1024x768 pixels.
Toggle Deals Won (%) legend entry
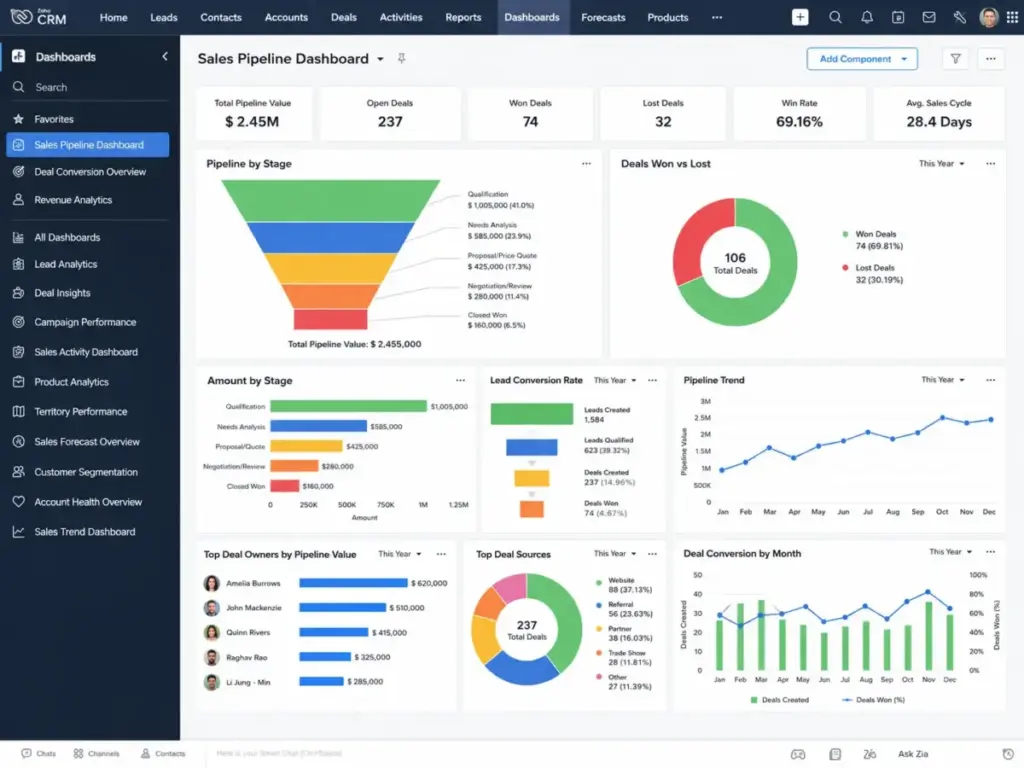pyautogui.click(x=874, y=700)
